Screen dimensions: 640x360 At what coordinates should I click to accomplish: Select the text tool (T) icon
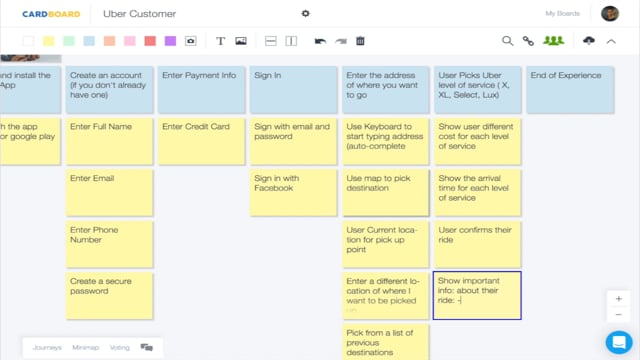[220, 41]
